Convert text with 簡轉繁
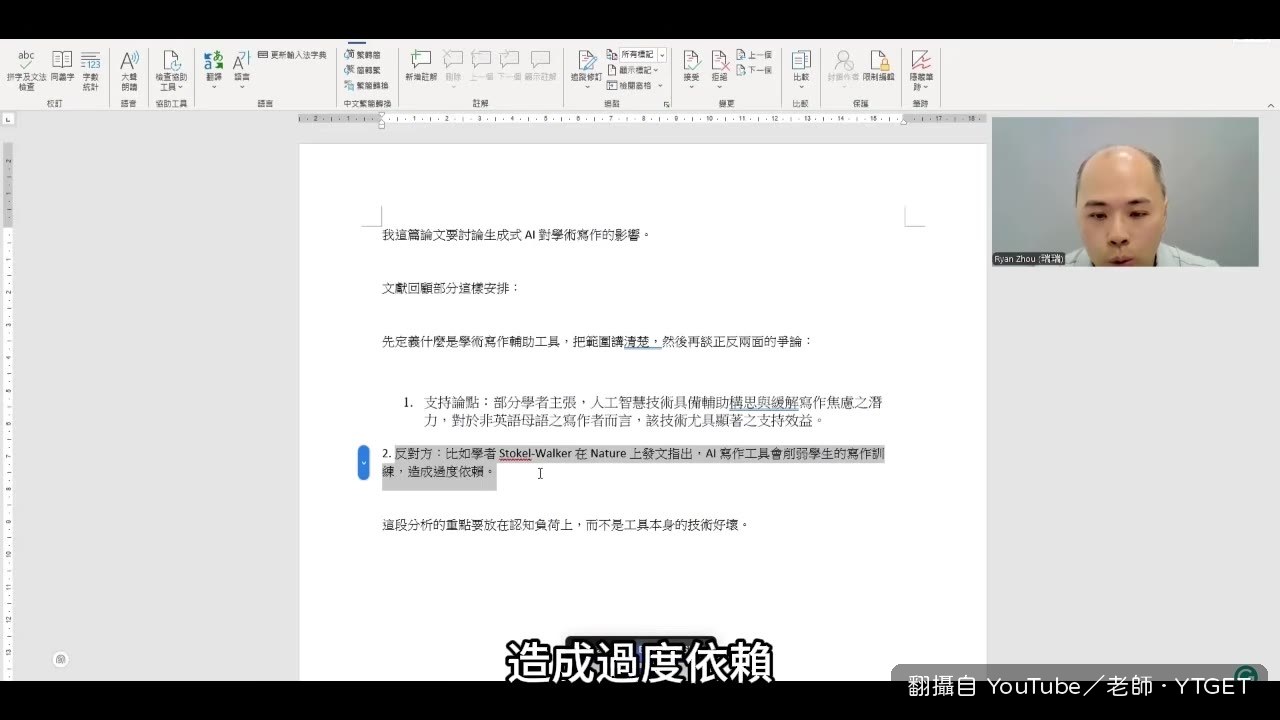Viewport: 1280px width, 720px height. [x=362, y=70]
